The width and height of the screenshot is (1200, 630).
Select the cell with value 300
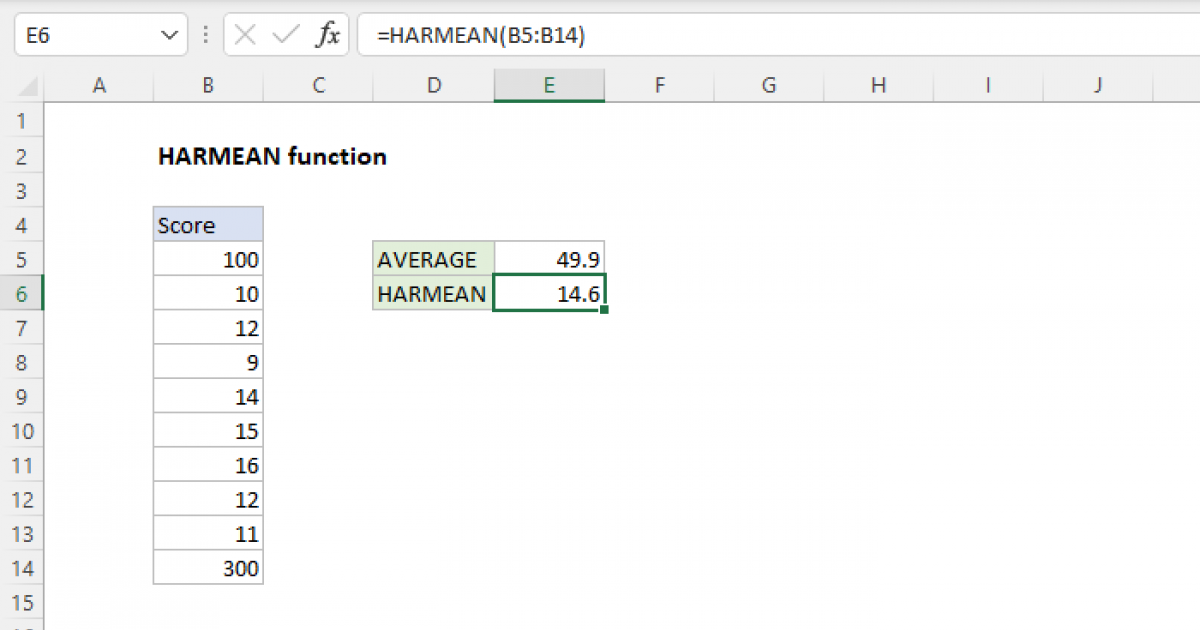pos(207,567)
